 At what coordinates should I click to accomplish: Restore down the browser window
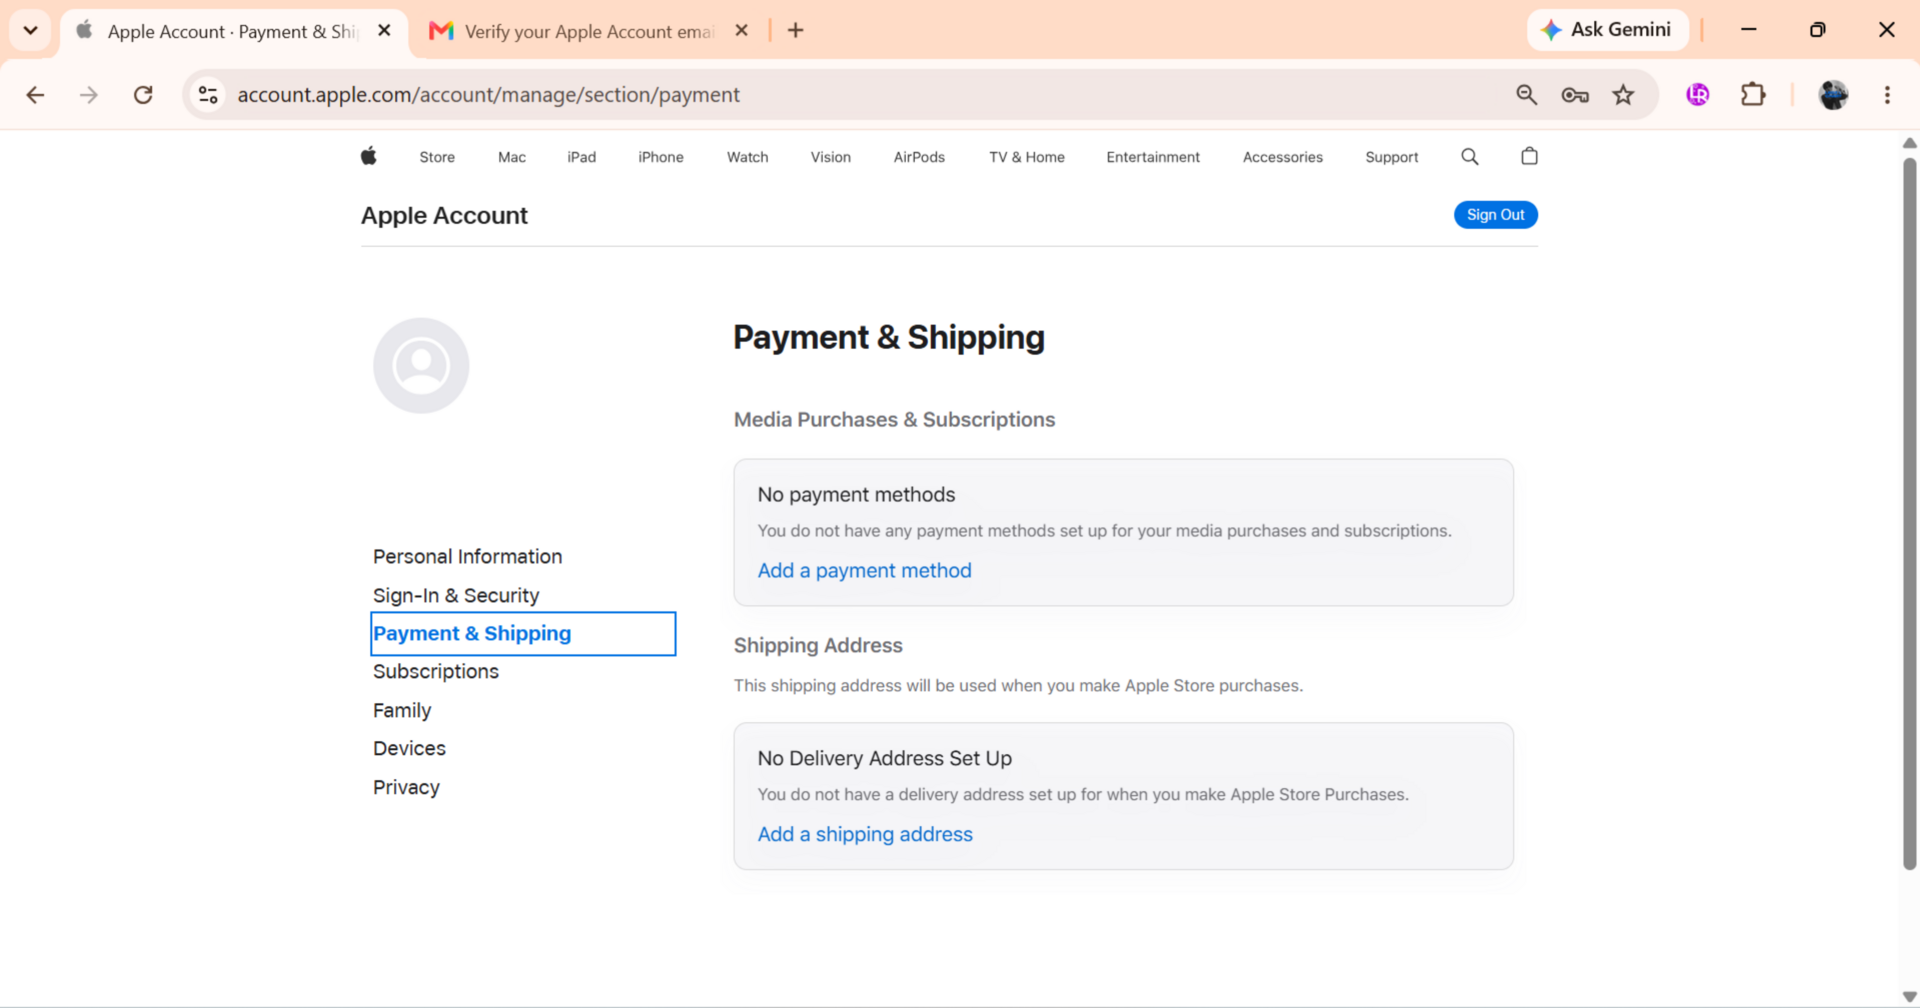(x=1818, y=30)
